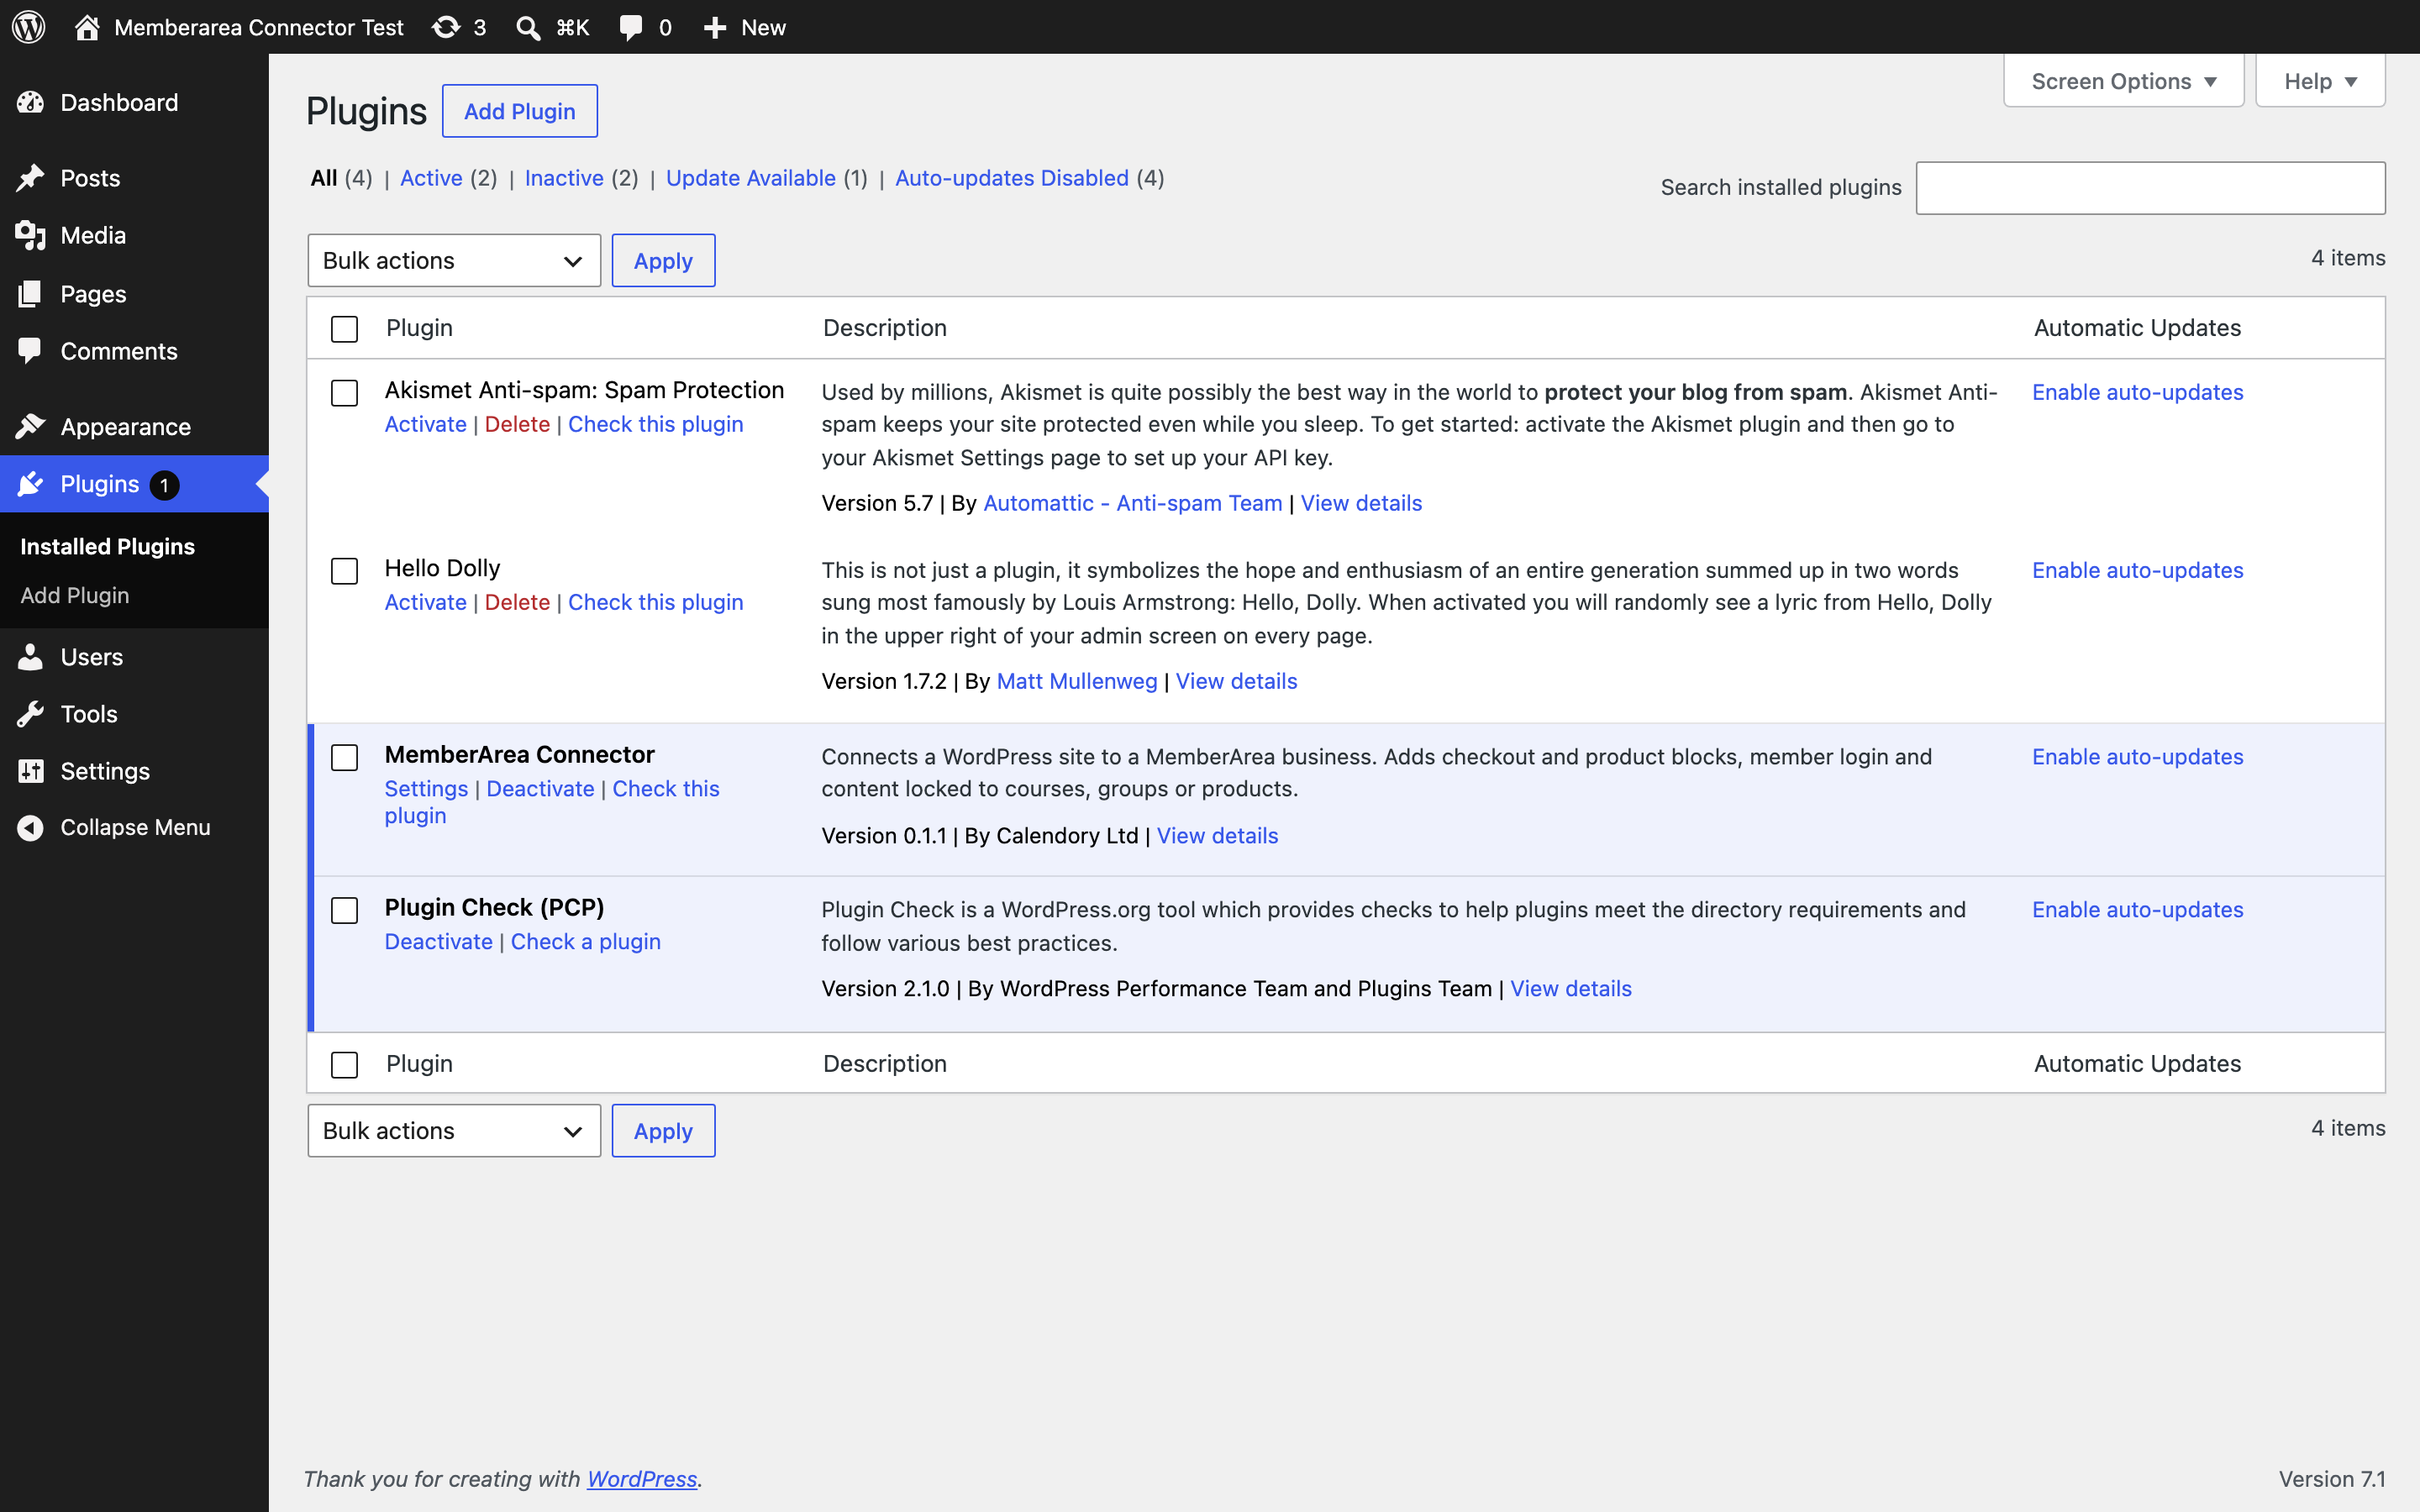Open the comments bubble in admin bar
This screenshot has width=2420, height=1512.
click(x=631, y=28)
